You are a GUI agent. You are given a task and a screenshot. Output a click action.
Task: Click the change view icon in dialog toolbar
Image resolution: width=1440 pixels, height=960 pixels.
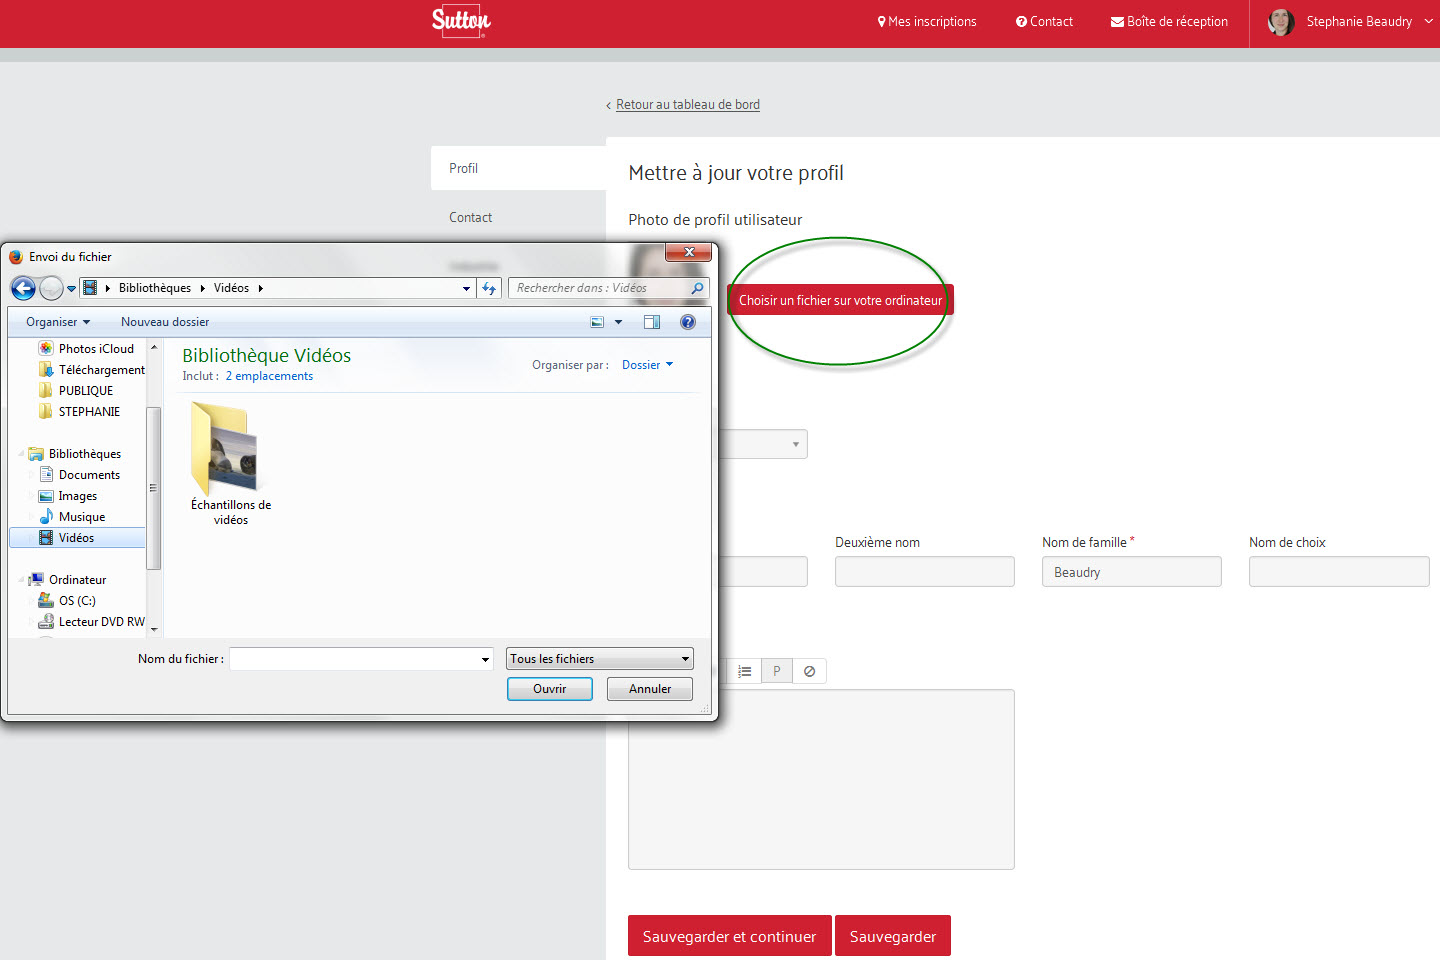[597, 322]
